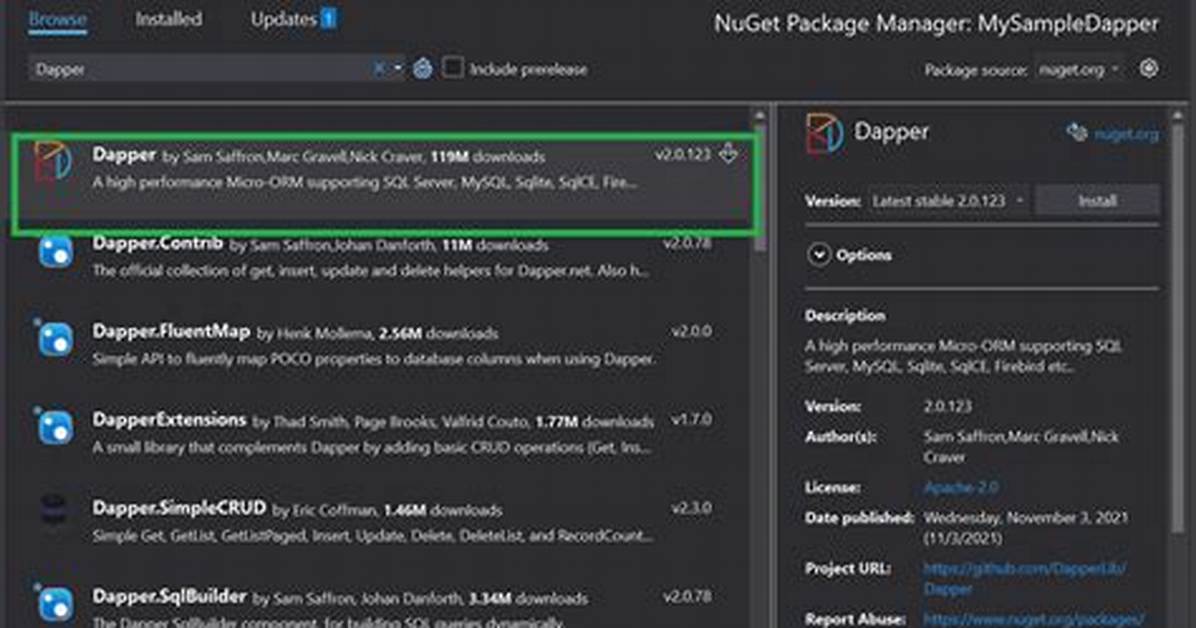Click the Dapper.FluentMap package icon

pyautogui.click(x=56, y=340)
